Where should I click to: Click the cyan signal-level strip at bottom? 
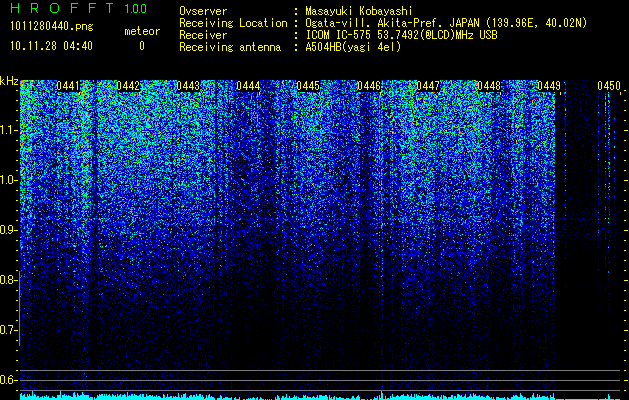(320, 396)
